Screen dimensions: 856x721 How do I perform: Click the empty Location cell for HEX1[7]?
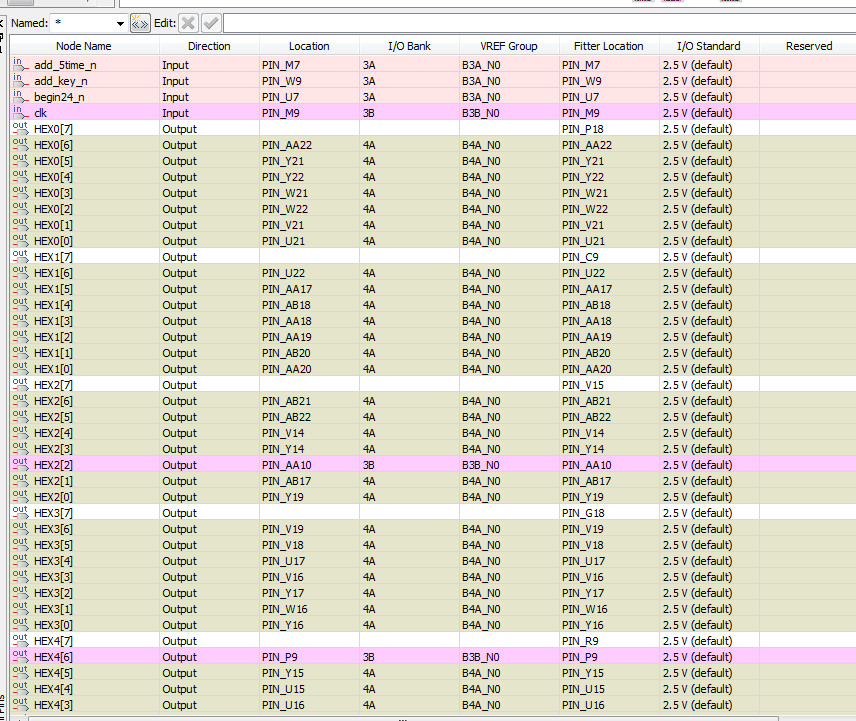(309, 257)
